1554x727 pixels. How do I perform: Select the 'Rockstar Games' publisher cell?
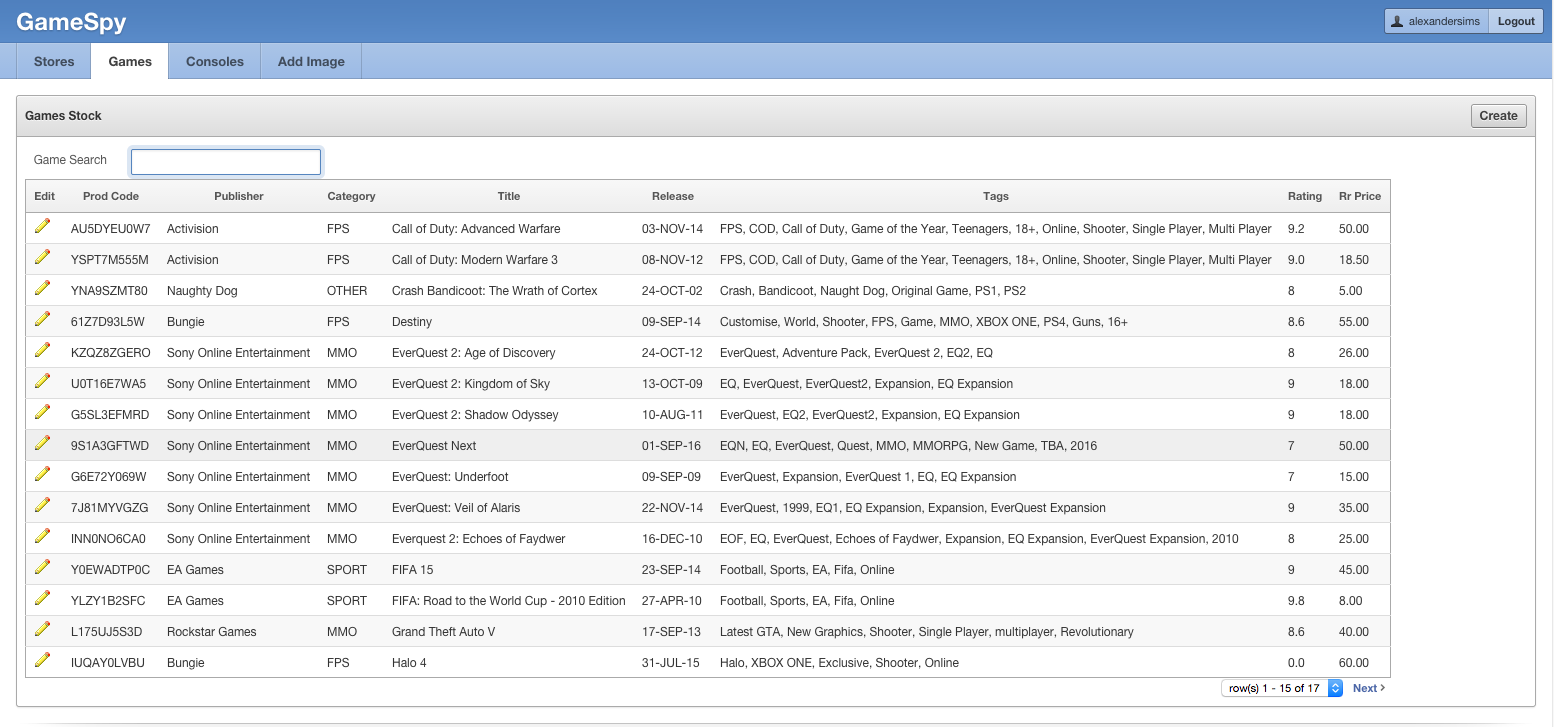click(212, 632)
